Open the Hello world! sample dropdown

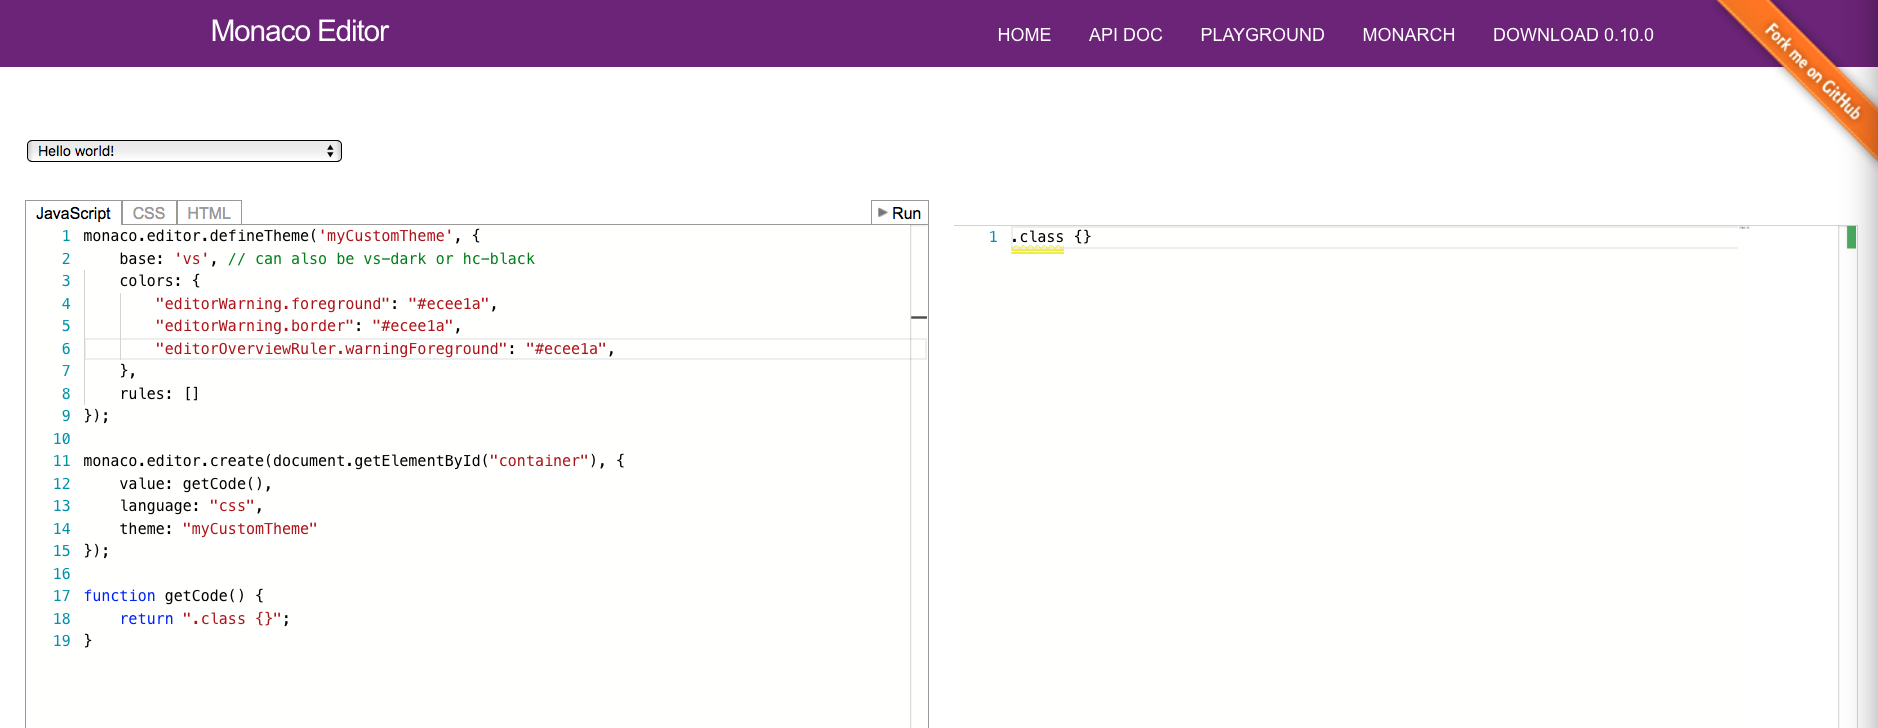click(184, 151)
